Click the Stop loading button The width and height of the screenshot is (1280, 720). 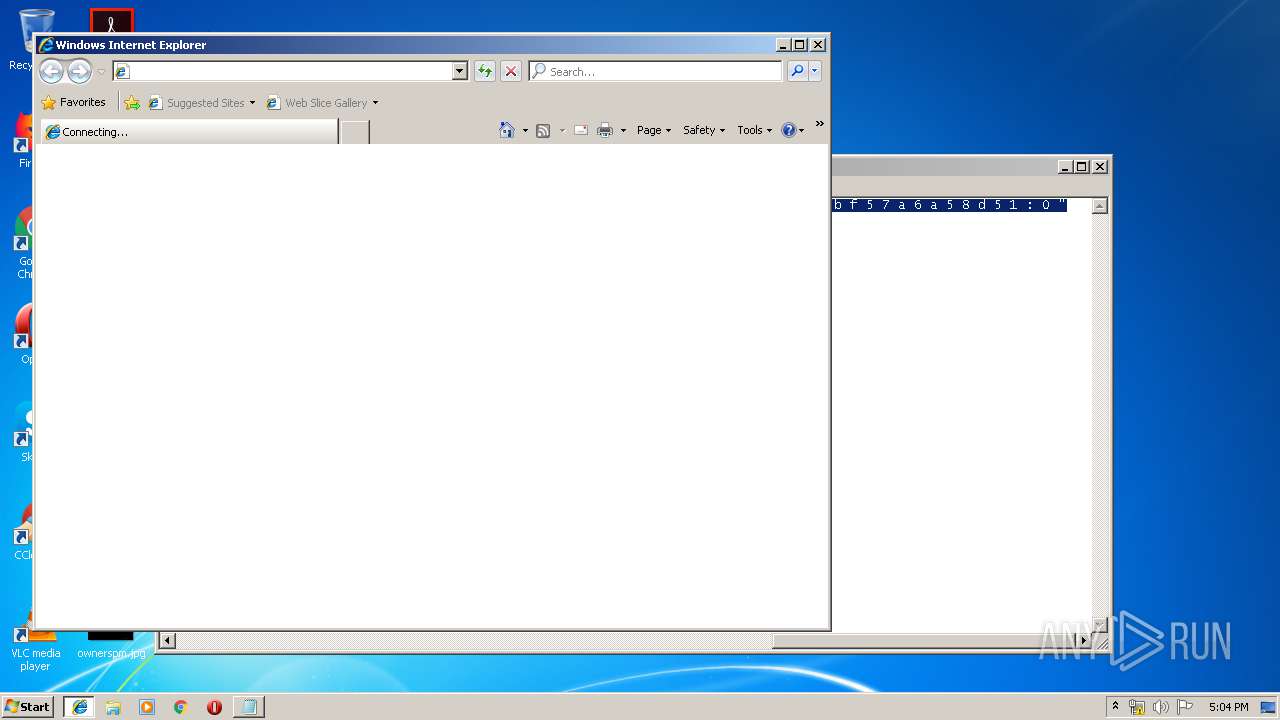tap(511, 71)
